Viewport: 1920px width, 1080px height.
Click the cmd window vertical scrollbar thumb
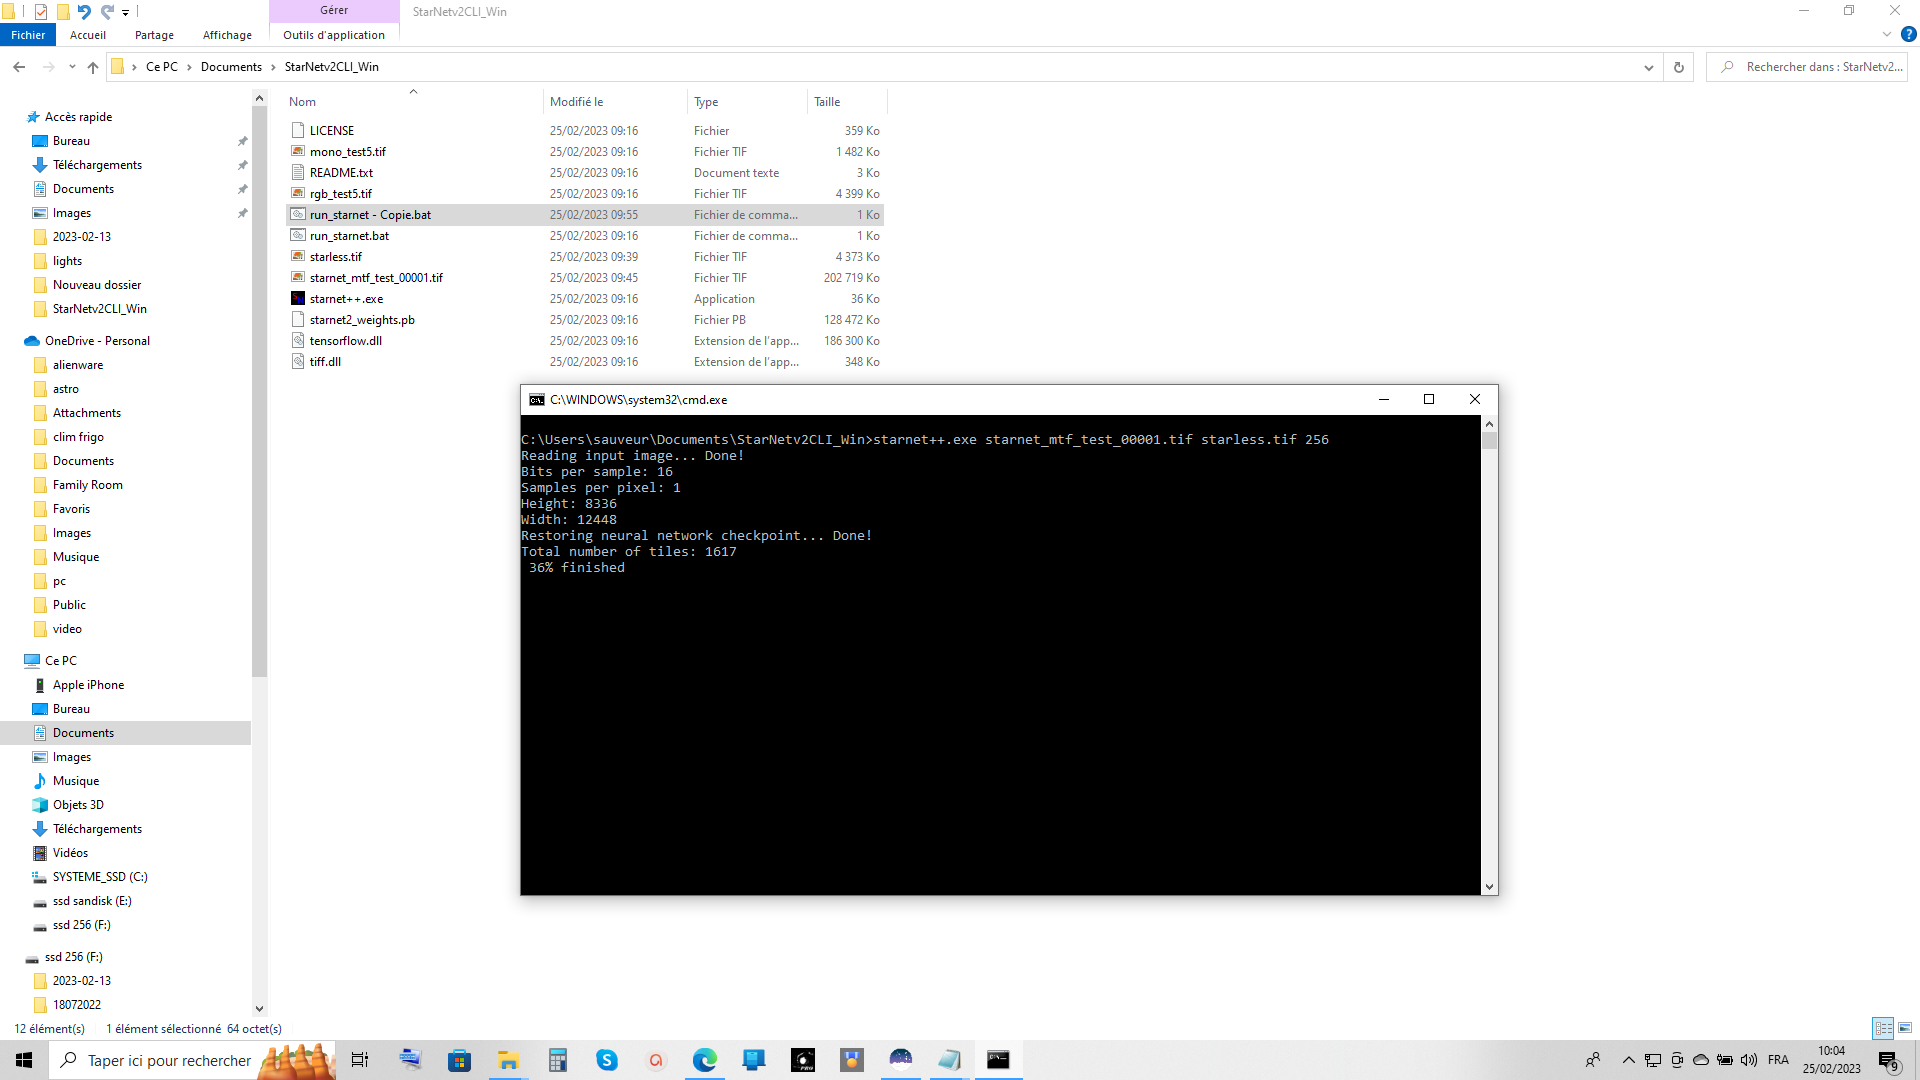pos(1490,441)
